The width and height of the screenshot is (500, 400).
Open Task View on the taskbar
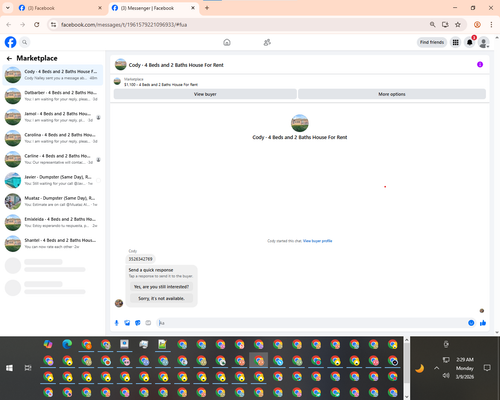click(x=28, y=368)
